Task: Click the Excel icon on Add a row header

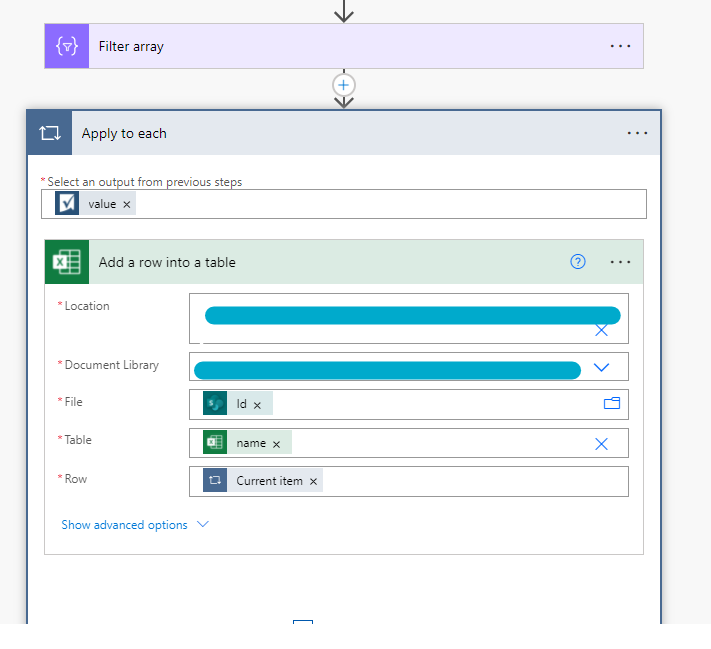Action: [x=67, y=262]
